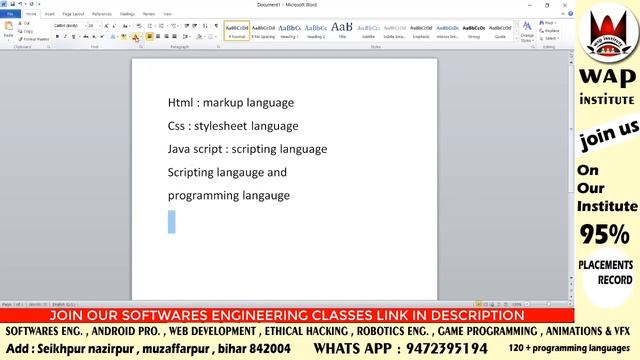This screenshot has width=640, height=360.
Task: Click the Grow Font icon
Action: click(107, 26)
